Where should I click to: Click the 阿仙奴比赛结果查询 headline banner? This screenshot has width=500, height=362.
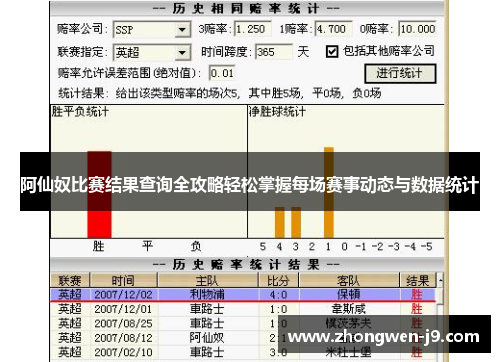pyautogui.click(x=250, y=182)
